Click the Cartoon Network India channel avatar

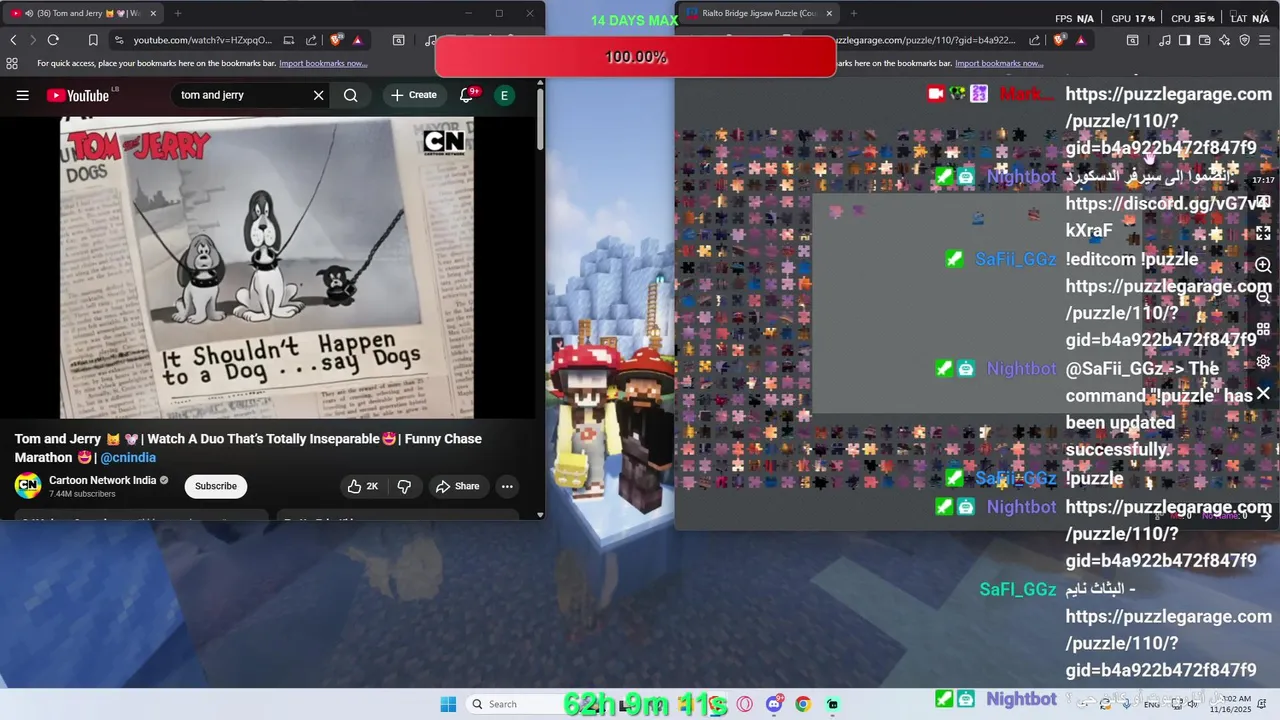pyautogui.click(x=28, y=486)
